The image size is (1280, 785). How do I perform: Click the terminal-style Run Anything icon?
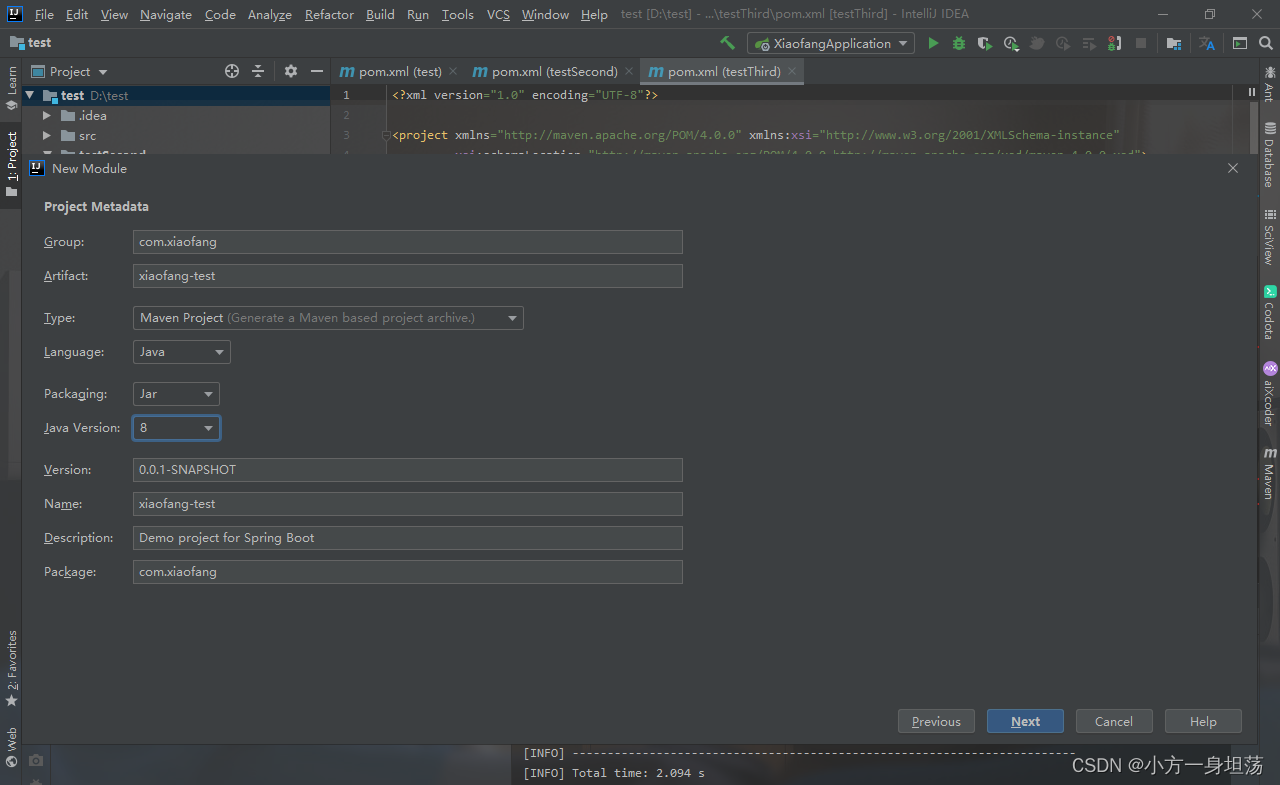click(1240, 43)
